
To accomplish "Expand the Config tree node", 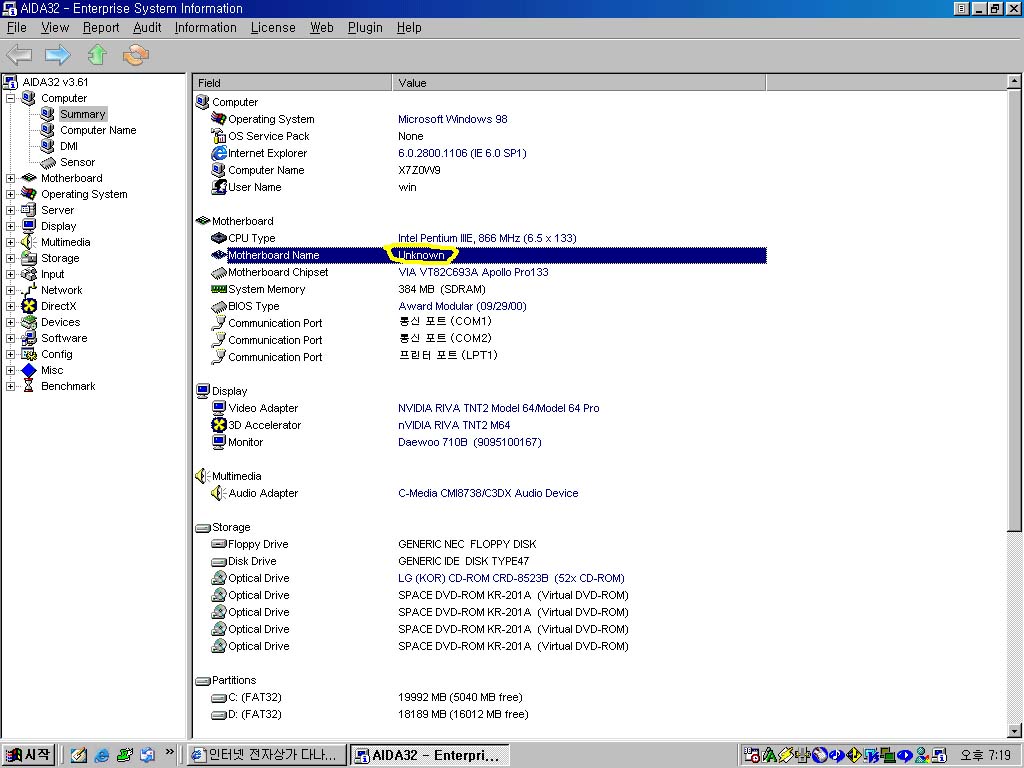I will (x=10, y=355).
